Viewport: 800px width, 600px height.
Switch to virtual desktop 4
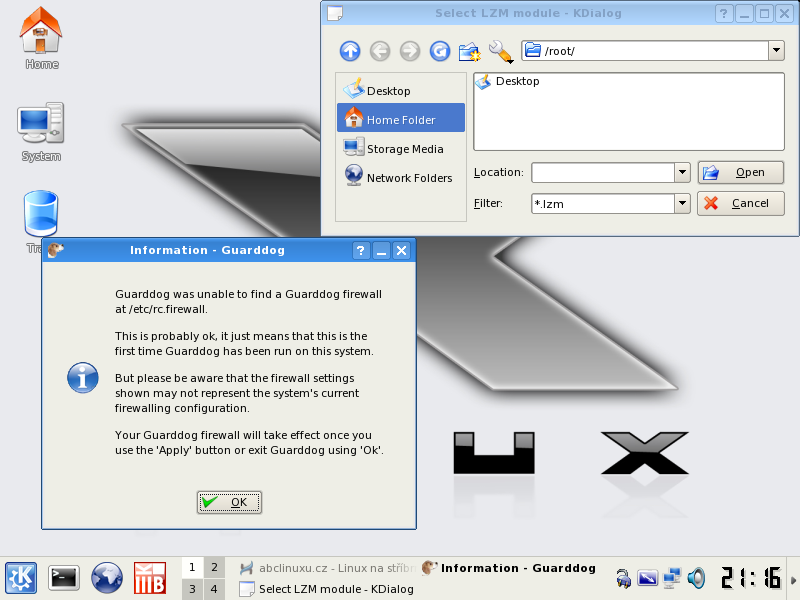coord(214,589)
